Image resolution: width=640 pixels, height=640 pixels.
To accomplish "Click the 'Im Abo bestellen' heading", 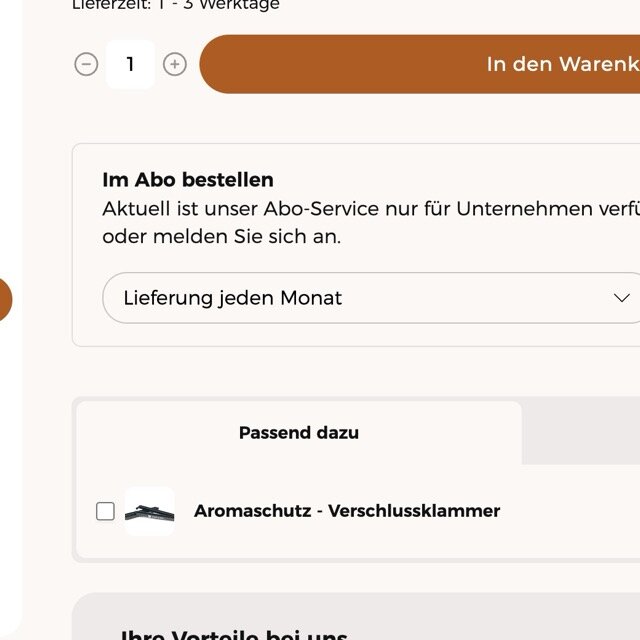I will (188, 180).
